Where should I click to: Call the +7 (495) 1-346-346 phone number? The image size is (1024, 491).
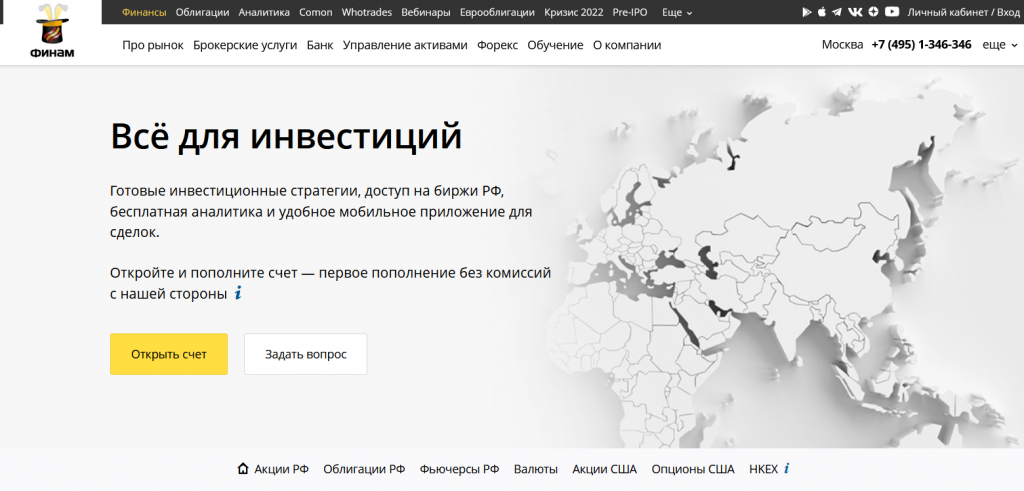921,45
